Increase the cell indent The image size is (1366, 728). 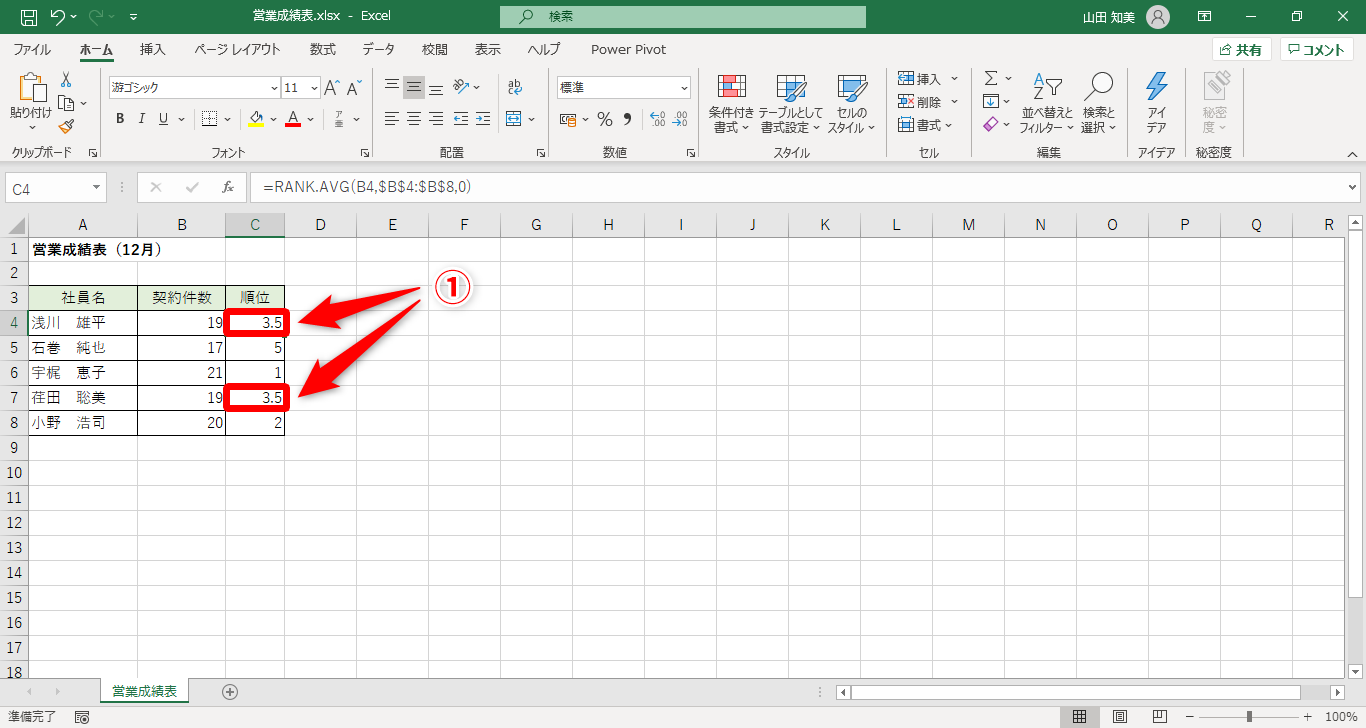(x=483, y=119)
